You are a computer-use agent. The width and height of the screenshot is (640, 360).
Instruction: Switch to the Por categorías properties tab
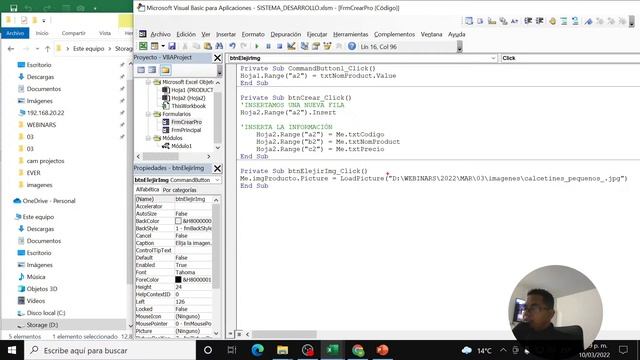(x=180, y=190)
